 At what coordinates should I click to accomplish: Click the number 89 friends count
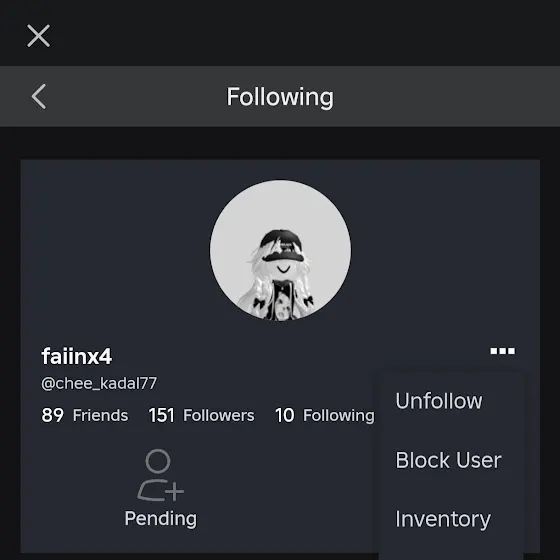pos(52,415)
